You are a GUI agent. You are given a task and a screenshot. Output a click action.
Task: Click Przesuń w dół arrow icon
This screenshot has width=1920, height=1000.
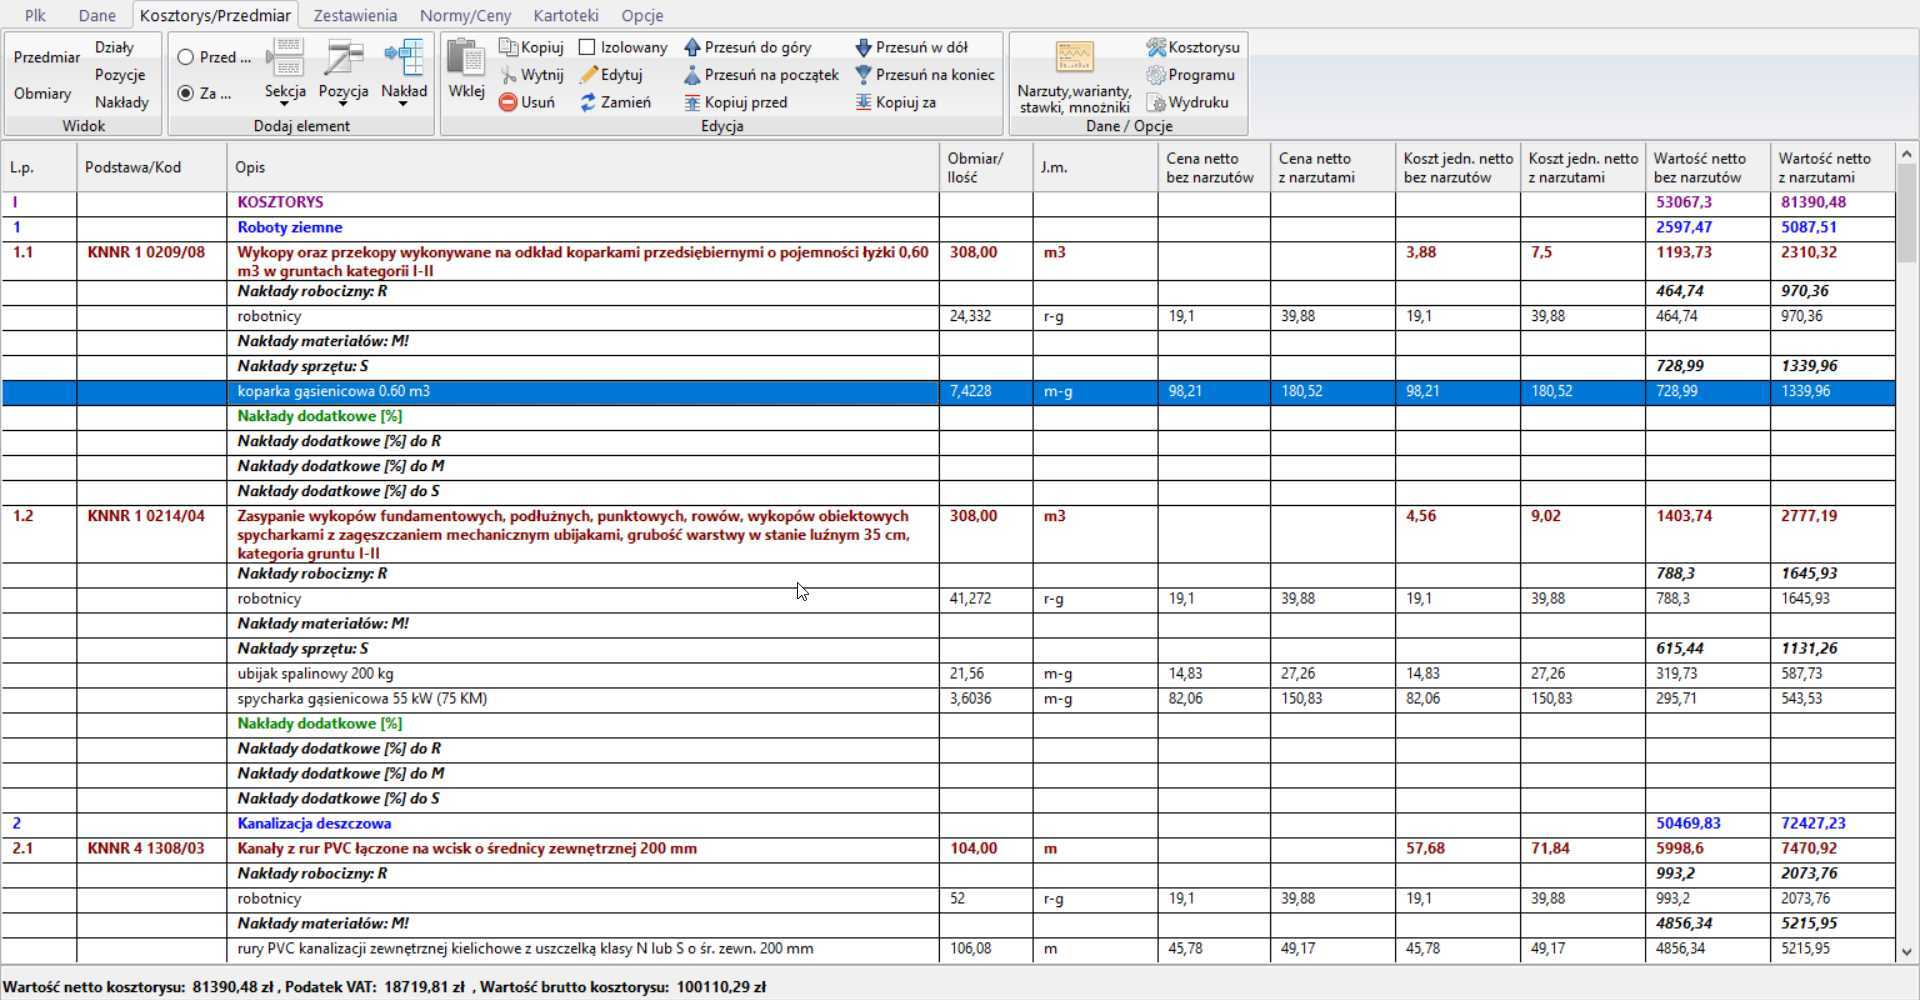[x=864, y=47]
